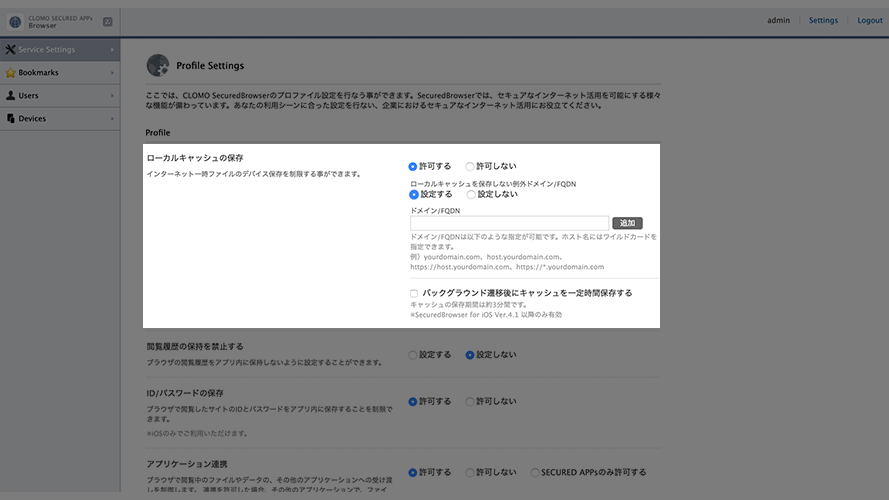Enable バックグラウンド遷移後にキャッシュを一定時間保存する checkbox

pos(414,293)
